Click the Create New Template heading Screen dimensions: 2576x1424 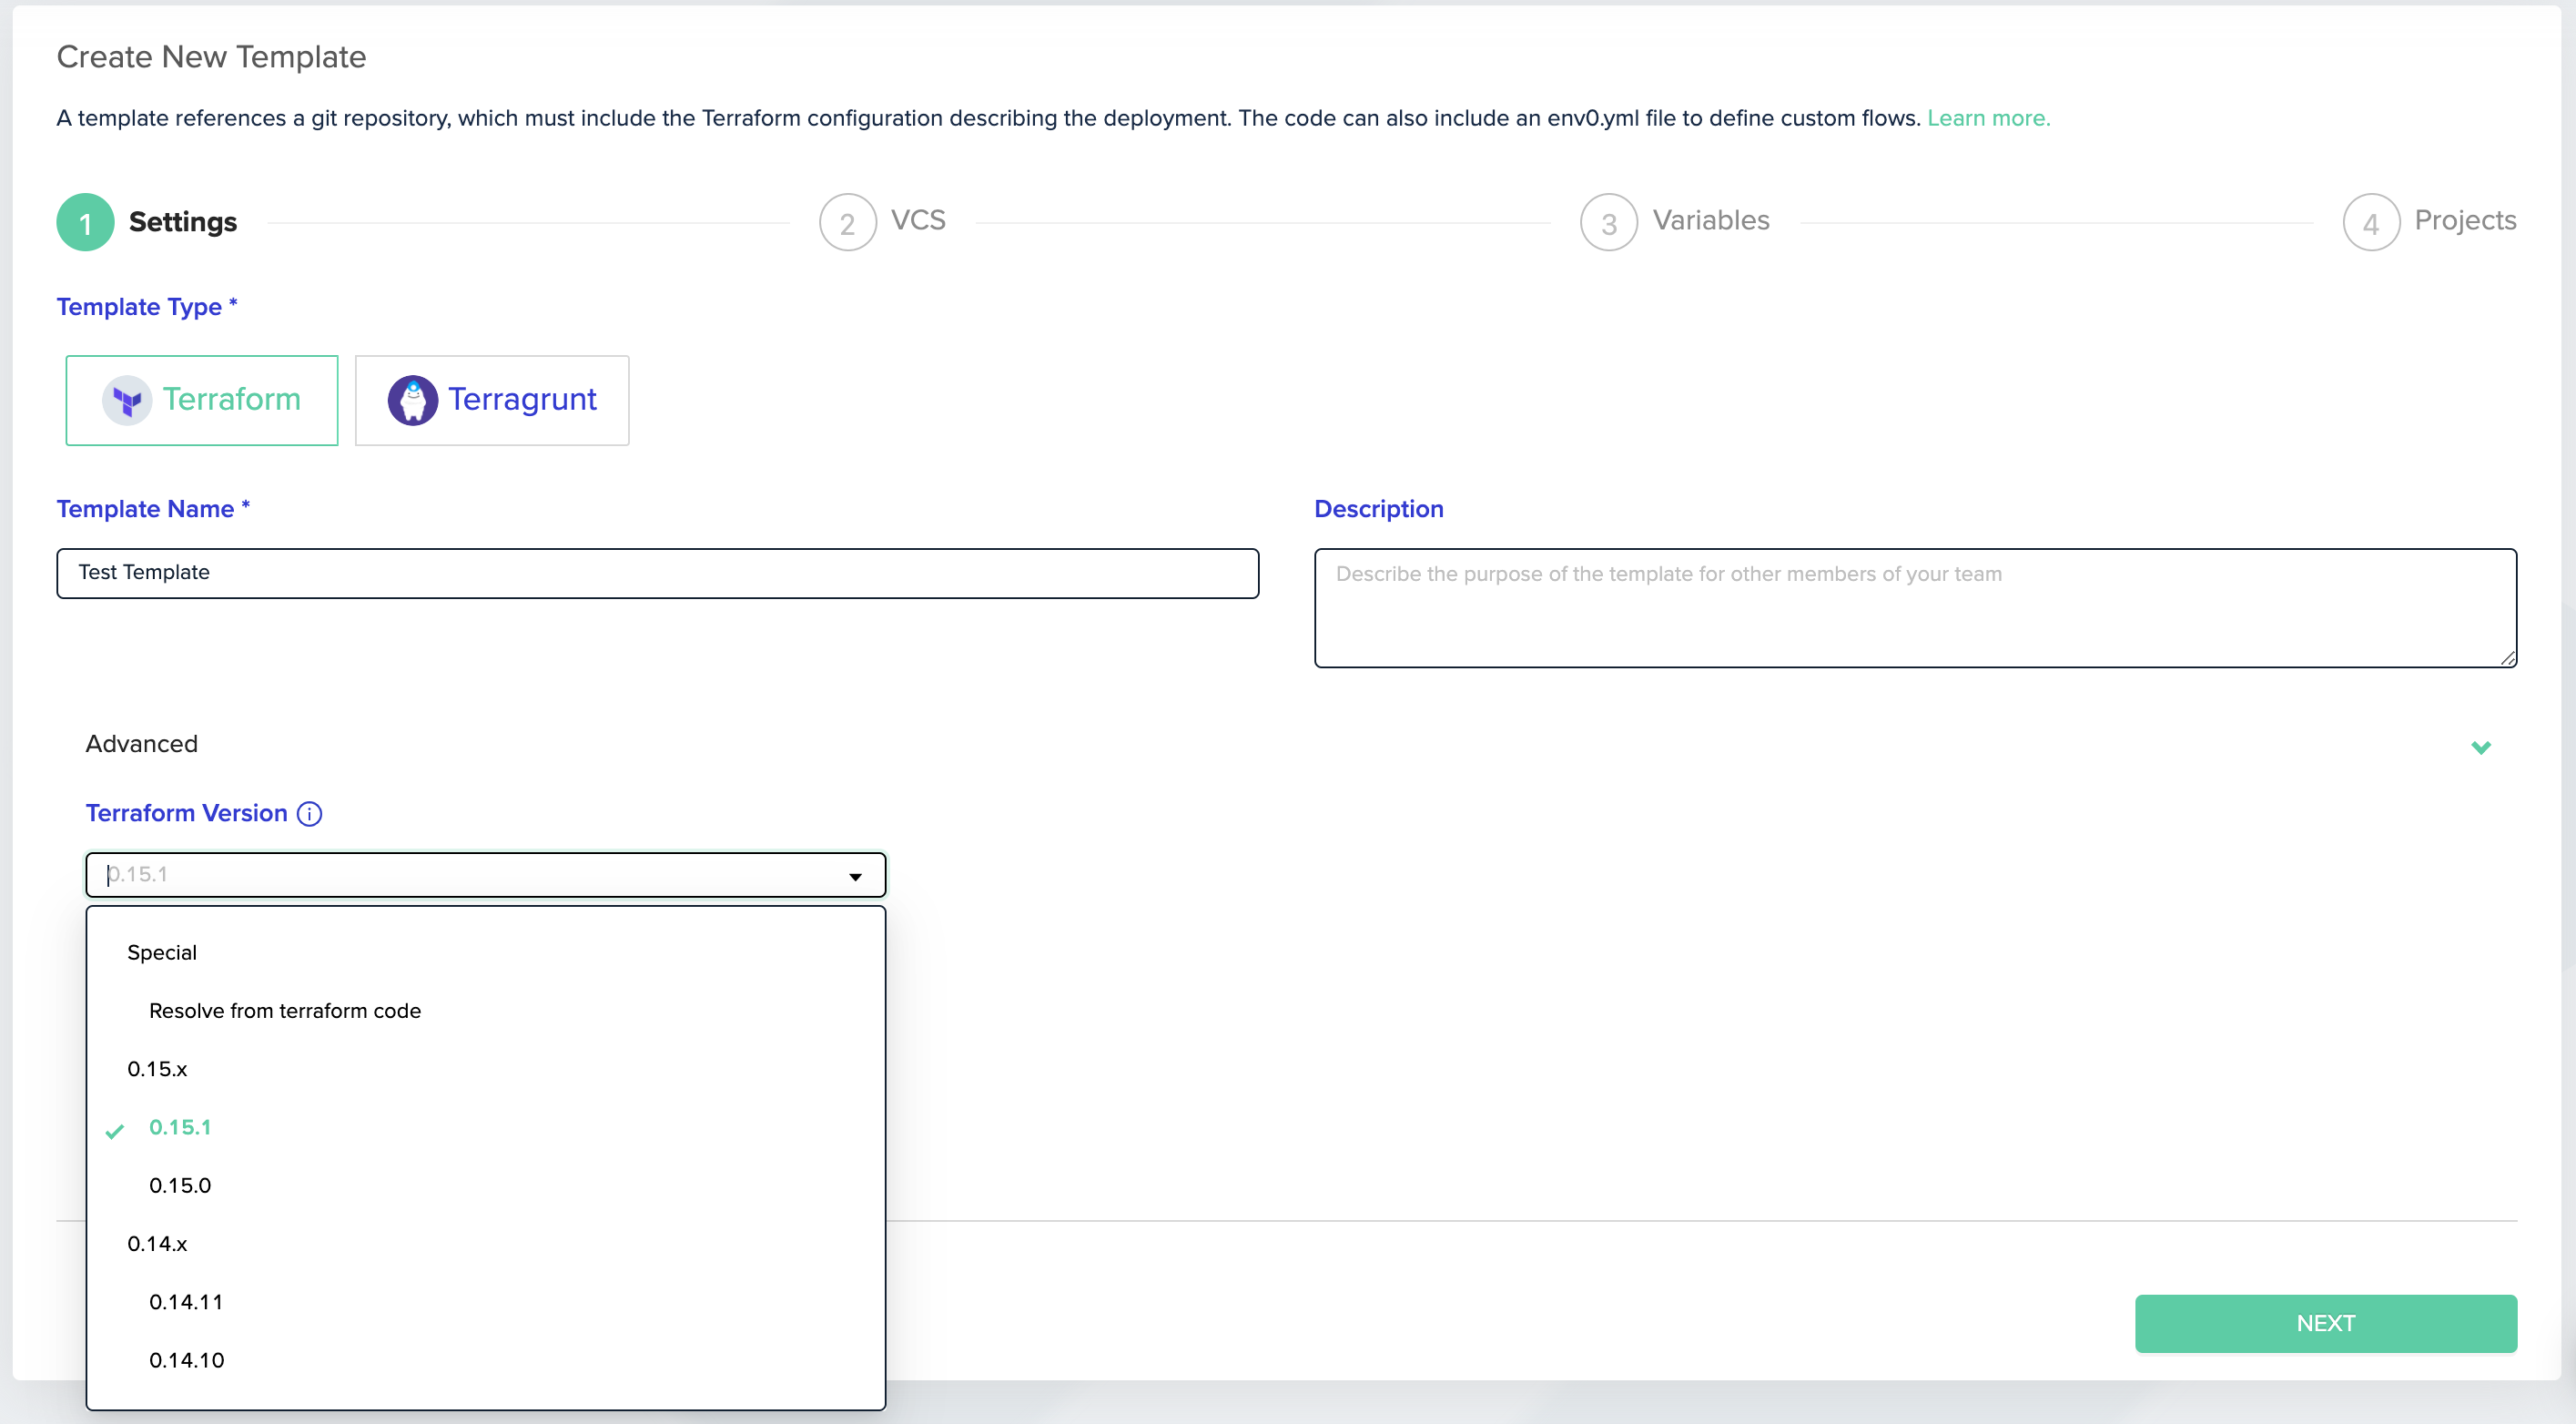click(211, 57)
